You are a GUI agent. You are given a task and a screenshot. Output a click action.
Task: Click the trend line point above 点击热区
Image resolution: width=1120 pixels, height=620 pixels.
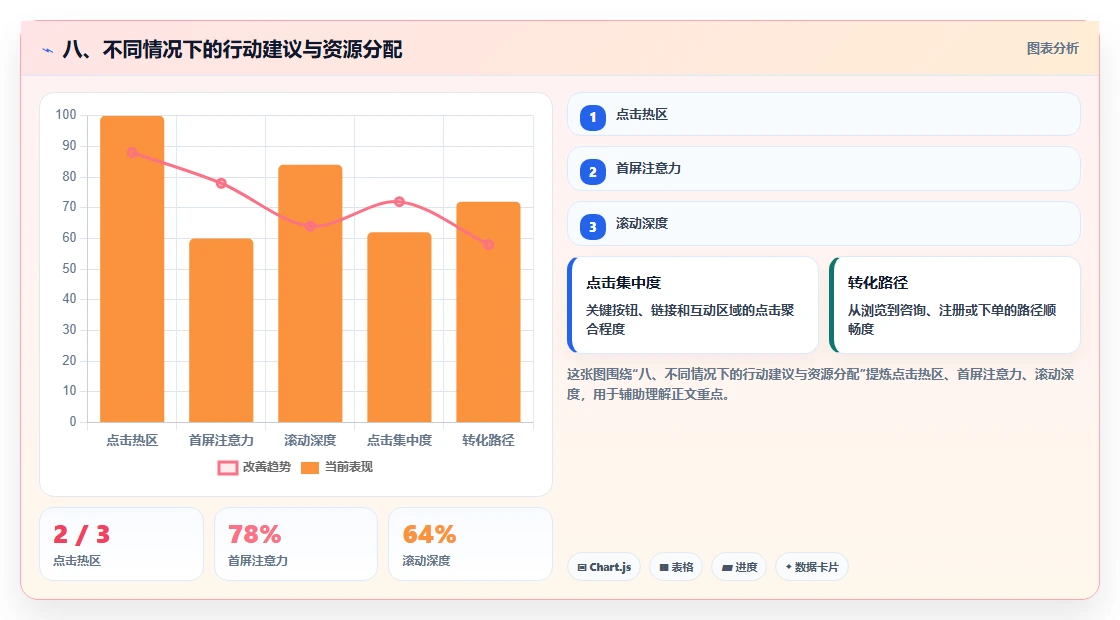[x=132, y=152]
